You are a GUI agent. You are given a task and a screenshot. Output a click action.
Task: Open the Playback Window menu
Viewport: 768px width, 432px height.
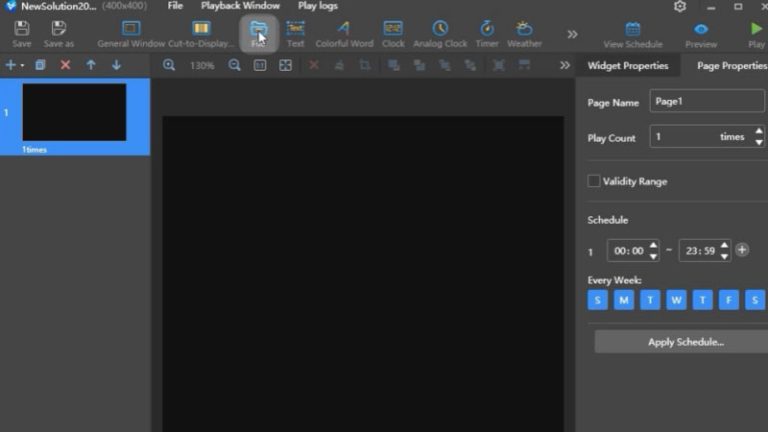[x=240, y=6]
